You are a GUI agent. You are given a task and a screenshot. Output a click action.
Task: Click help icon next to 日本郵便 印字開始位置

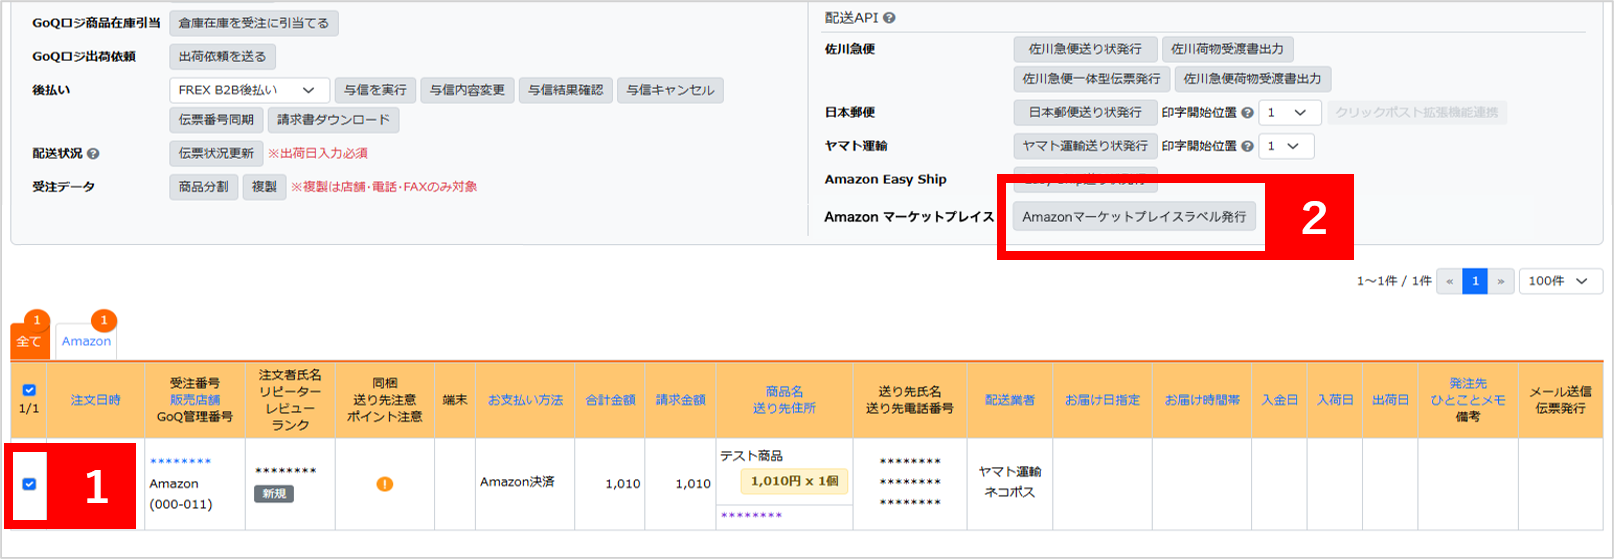[1247, 113]
